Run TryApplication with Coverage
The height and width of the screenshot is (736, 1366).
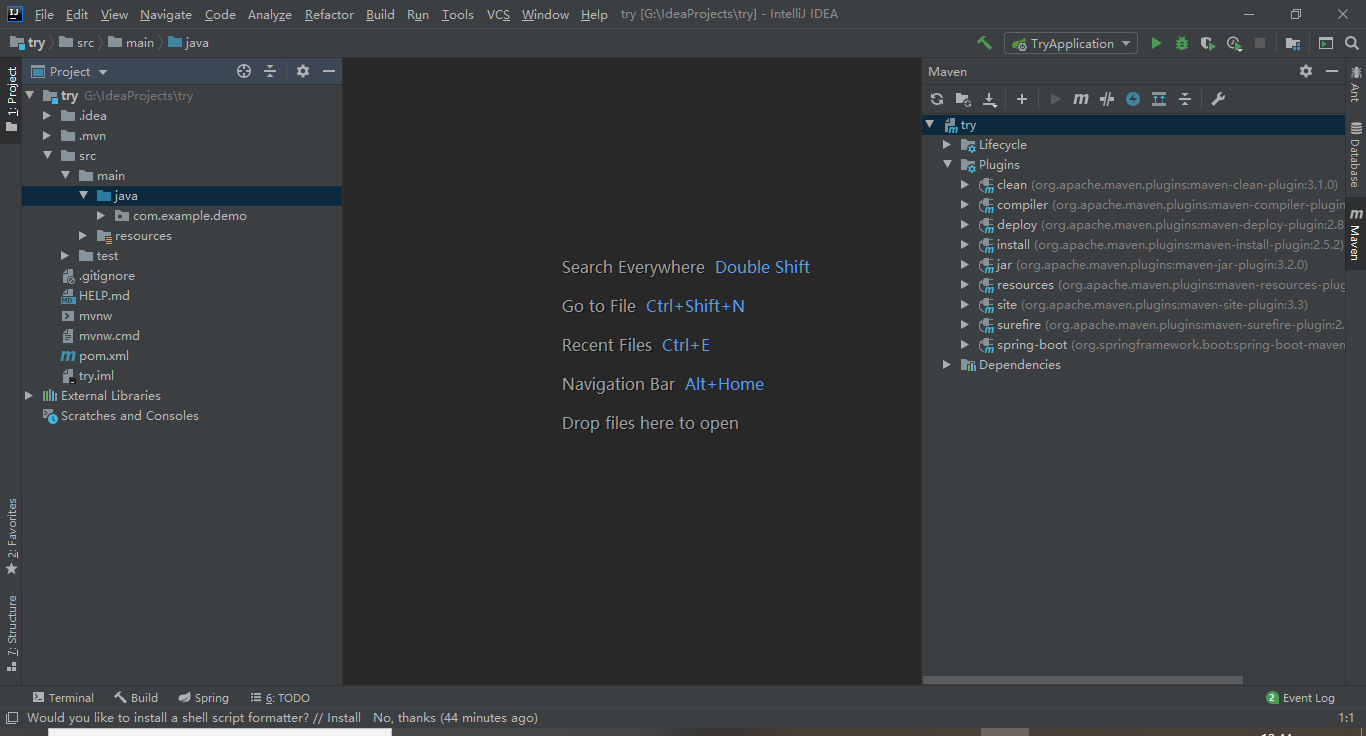(x=1208, y=43)
